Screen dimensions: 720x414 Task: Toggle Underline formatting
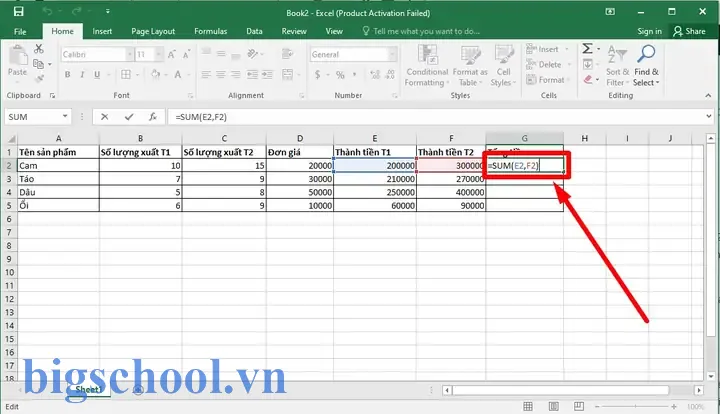pyautogui.click(x=97, y=74)
